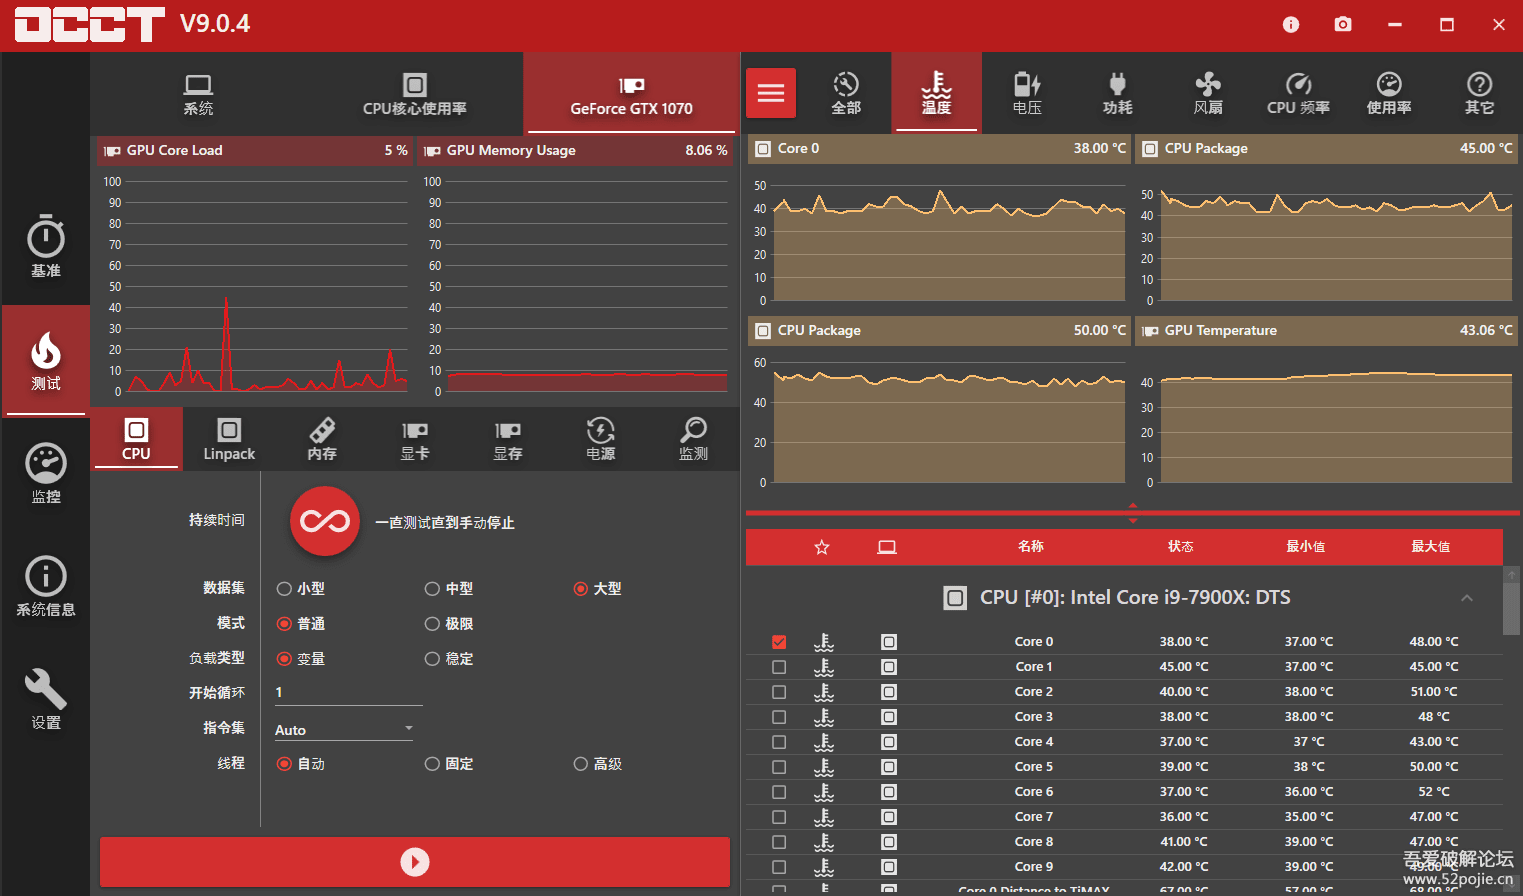Screen dimensions: 1523x896
Task: Click the infinity duration button
Action: [324, 521]
